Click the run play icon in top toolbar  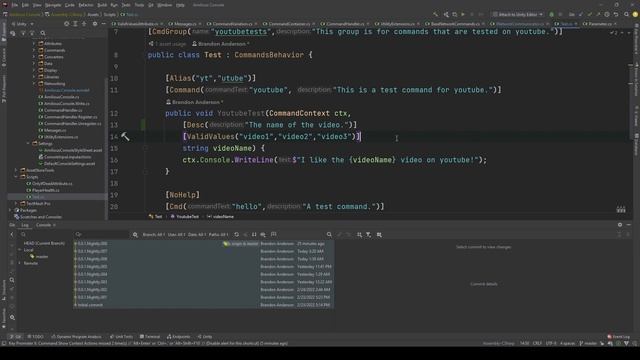click(463, 14)
